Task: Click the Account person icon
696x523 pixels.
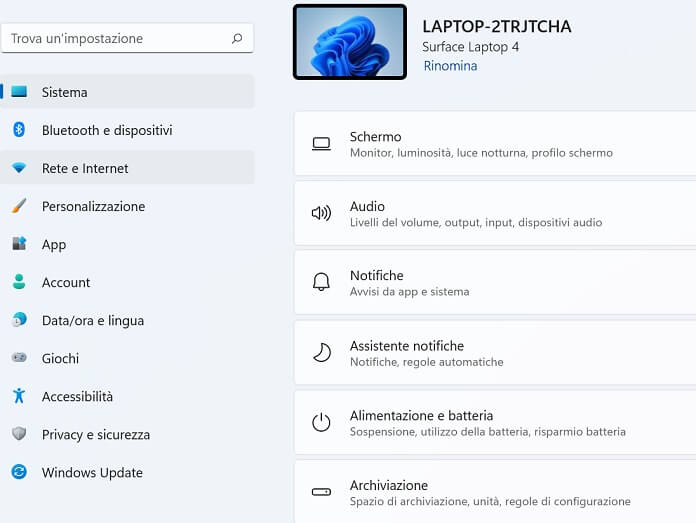Action: click(19, 282)
